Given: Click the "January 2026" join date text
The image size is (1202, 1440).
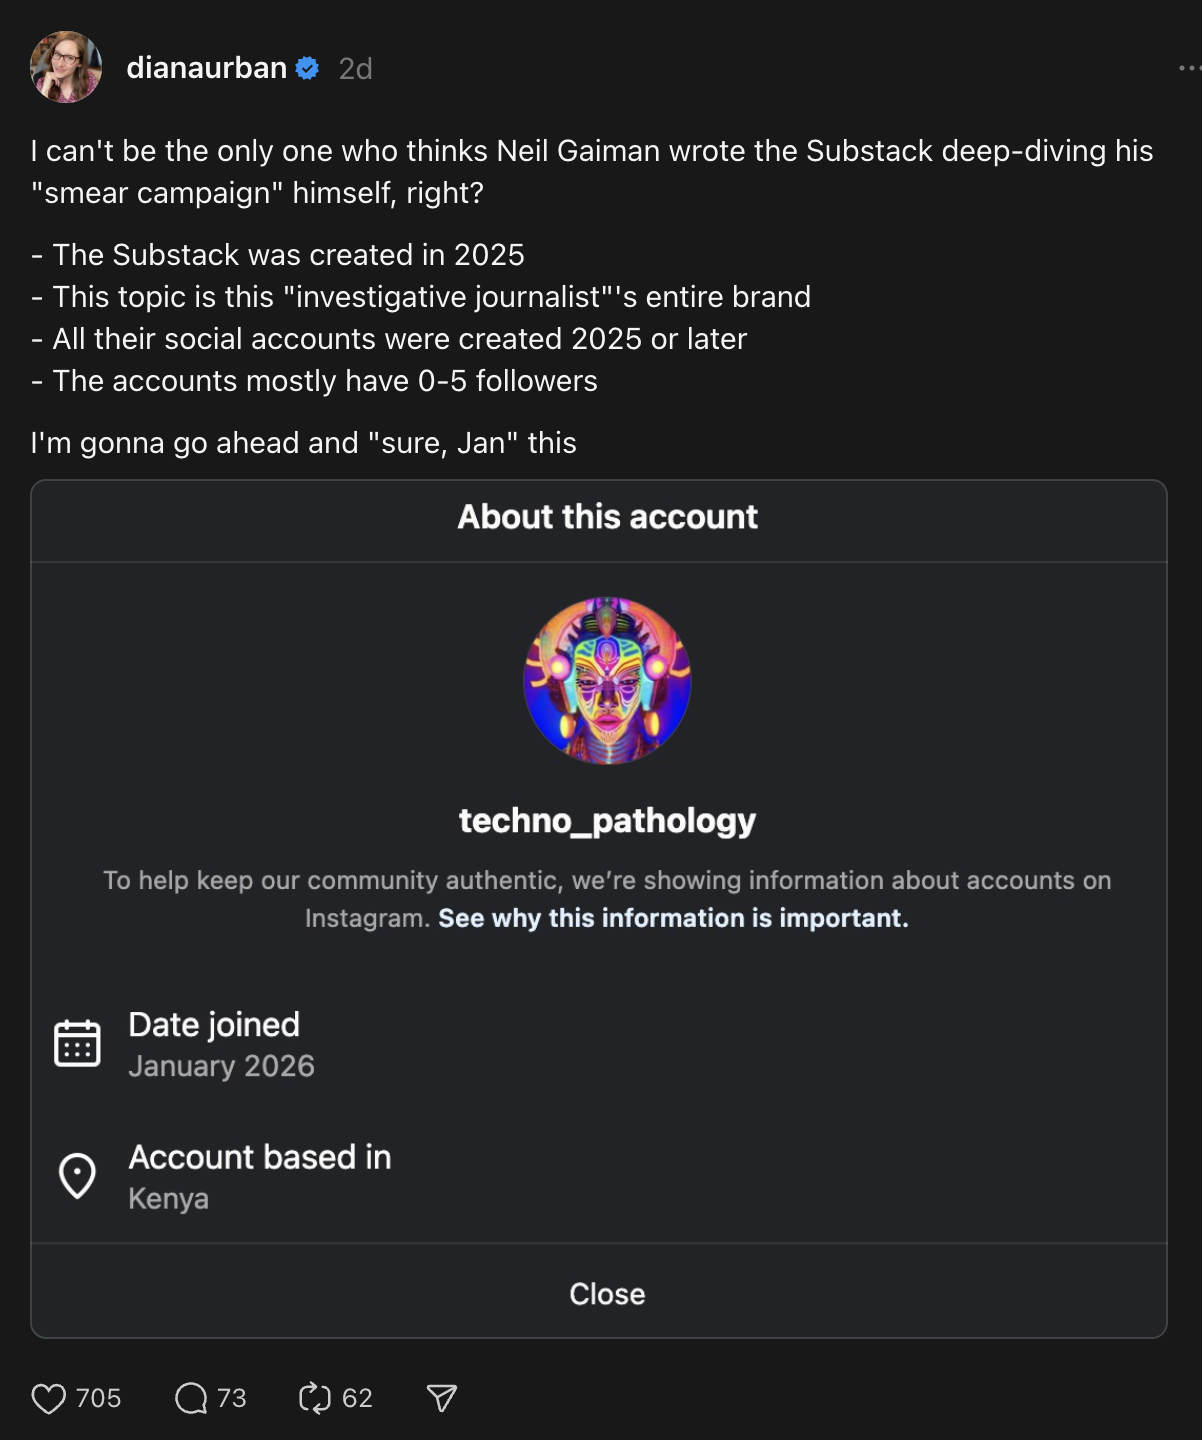Looking at the screenshot, I should [221, 1066].
